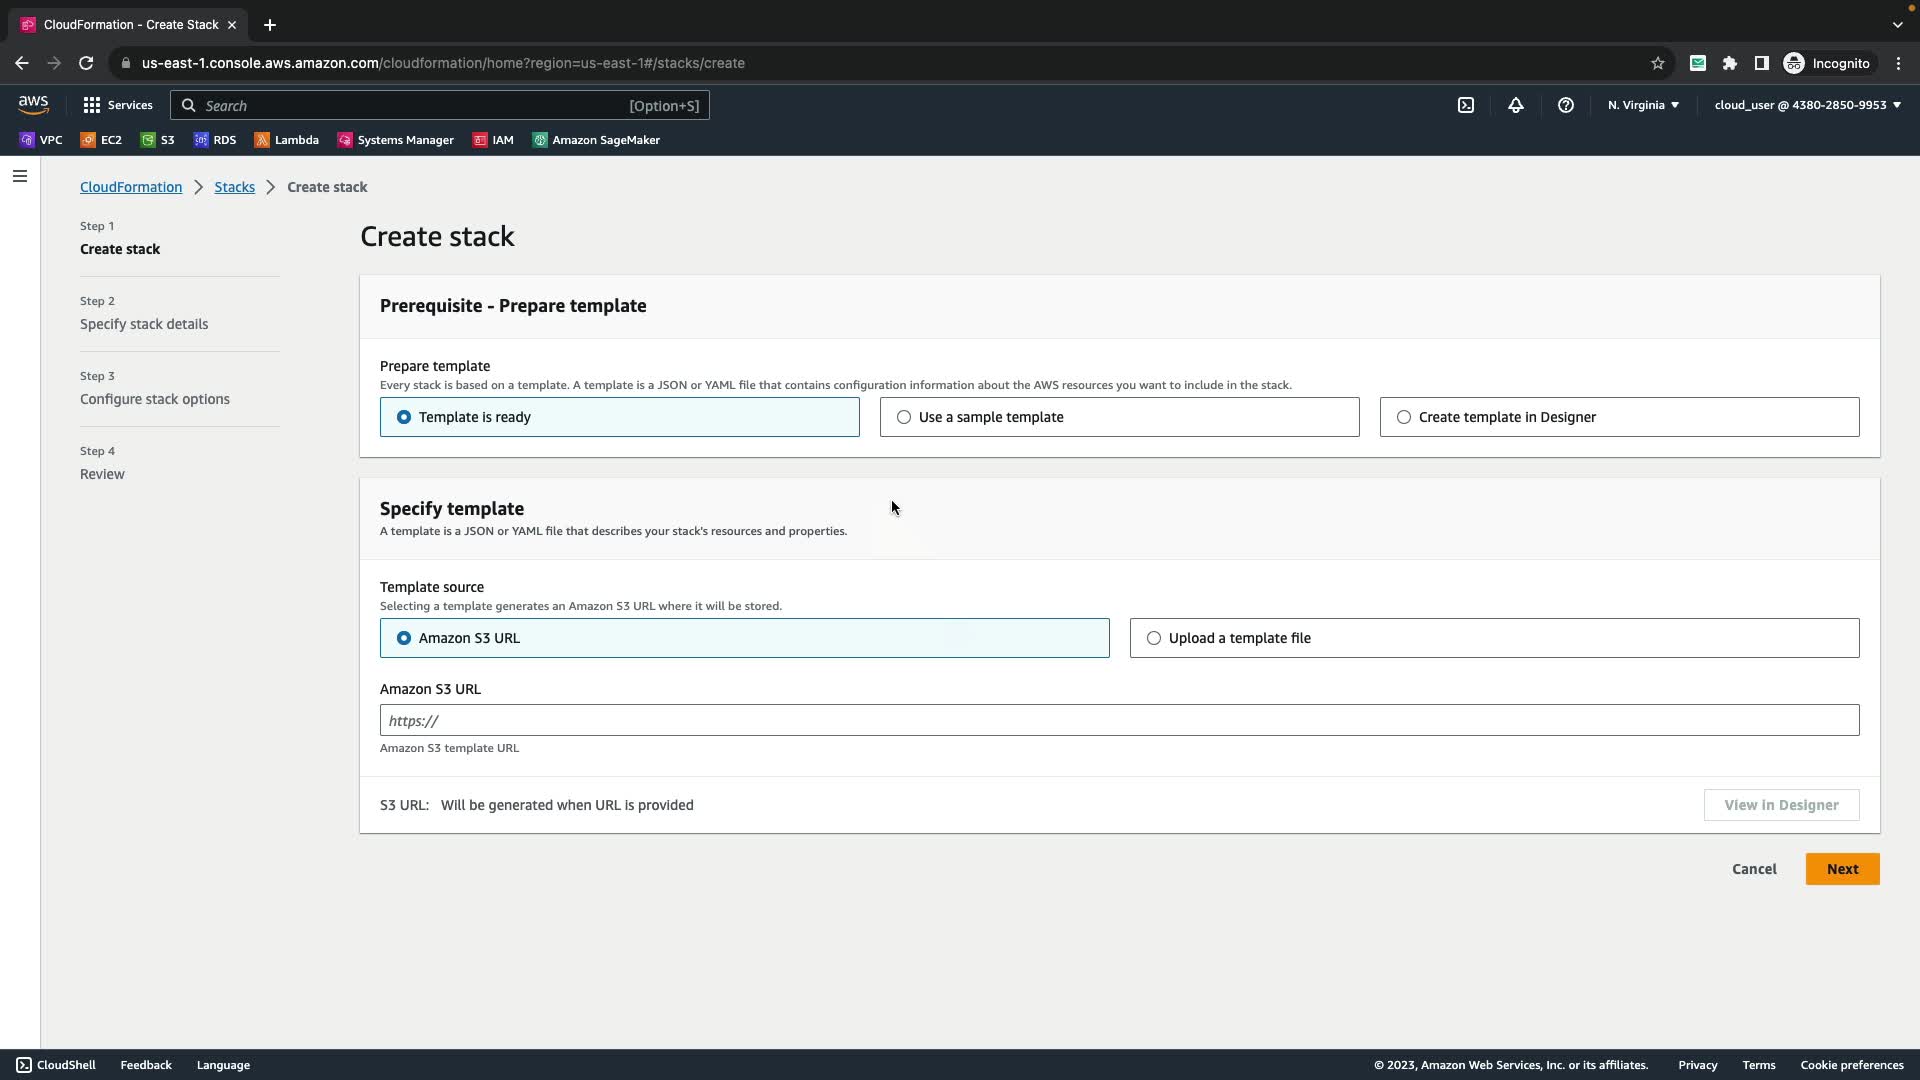Click the orange Next button
This screenshot has height=1080, width=1920.
pyautogui.click(x=1842, y=869)
